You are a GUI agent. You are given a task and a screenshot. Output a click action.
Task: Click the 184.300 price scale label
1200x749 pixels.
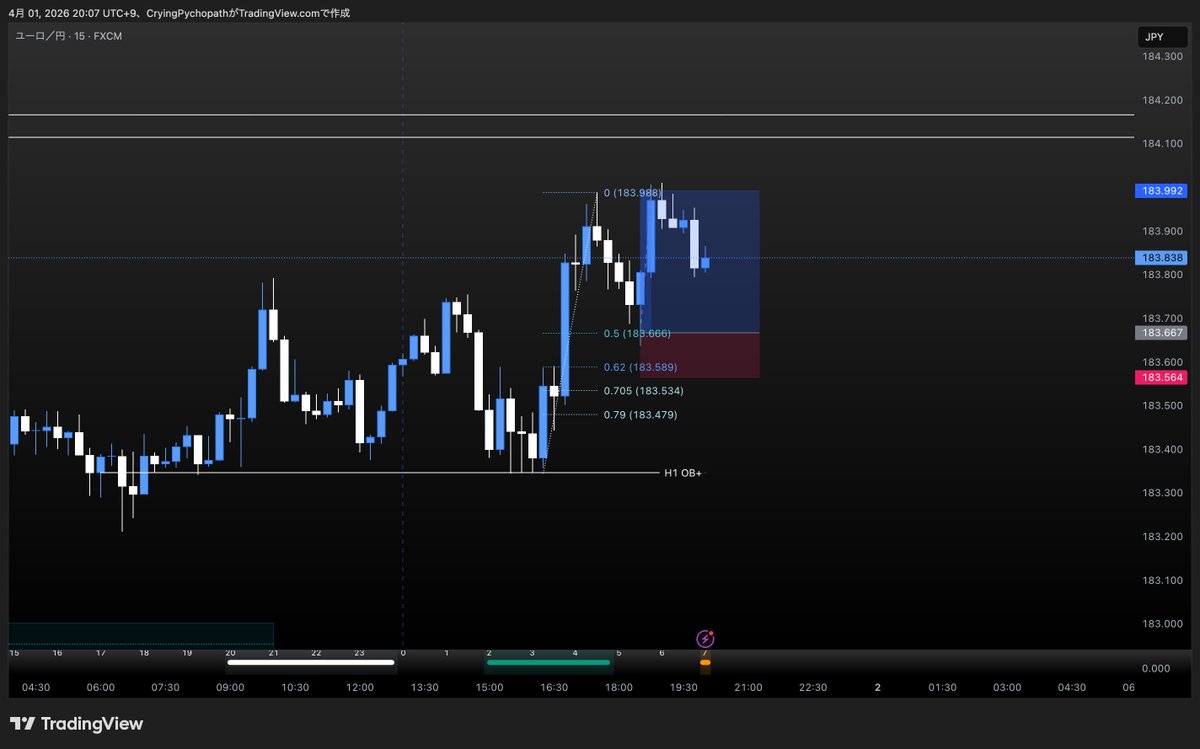[1162, 56]
